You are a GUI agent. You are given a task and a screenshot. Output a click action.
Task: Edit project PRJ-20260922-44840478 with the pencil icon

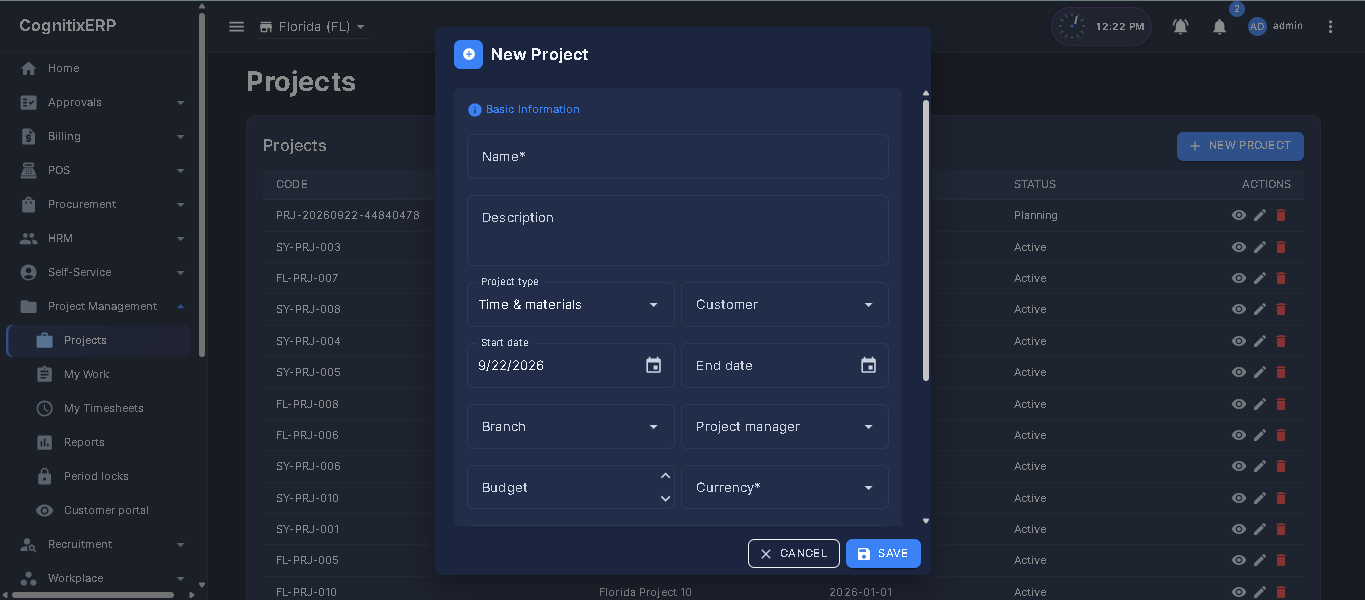[x=1260, y=215]
